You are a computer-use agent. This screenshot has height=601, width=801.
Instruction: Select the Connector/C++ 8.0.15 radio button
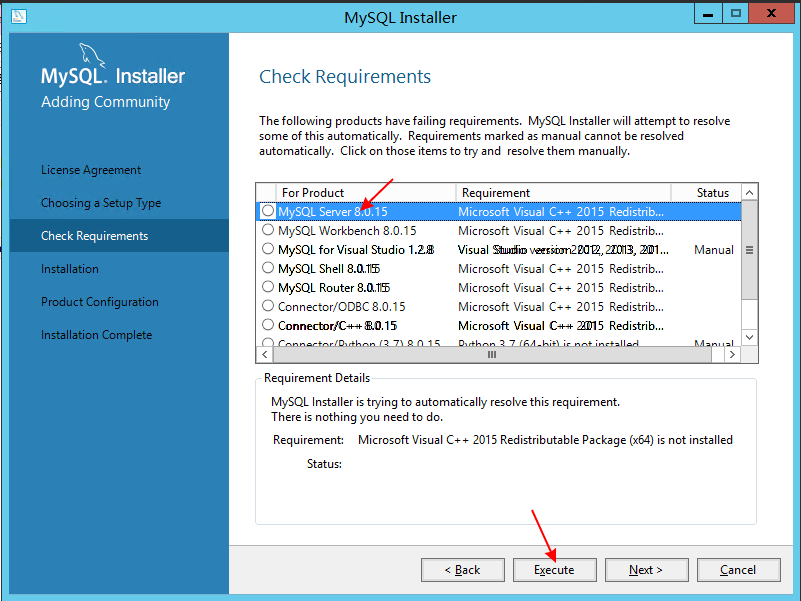(268, 325)
